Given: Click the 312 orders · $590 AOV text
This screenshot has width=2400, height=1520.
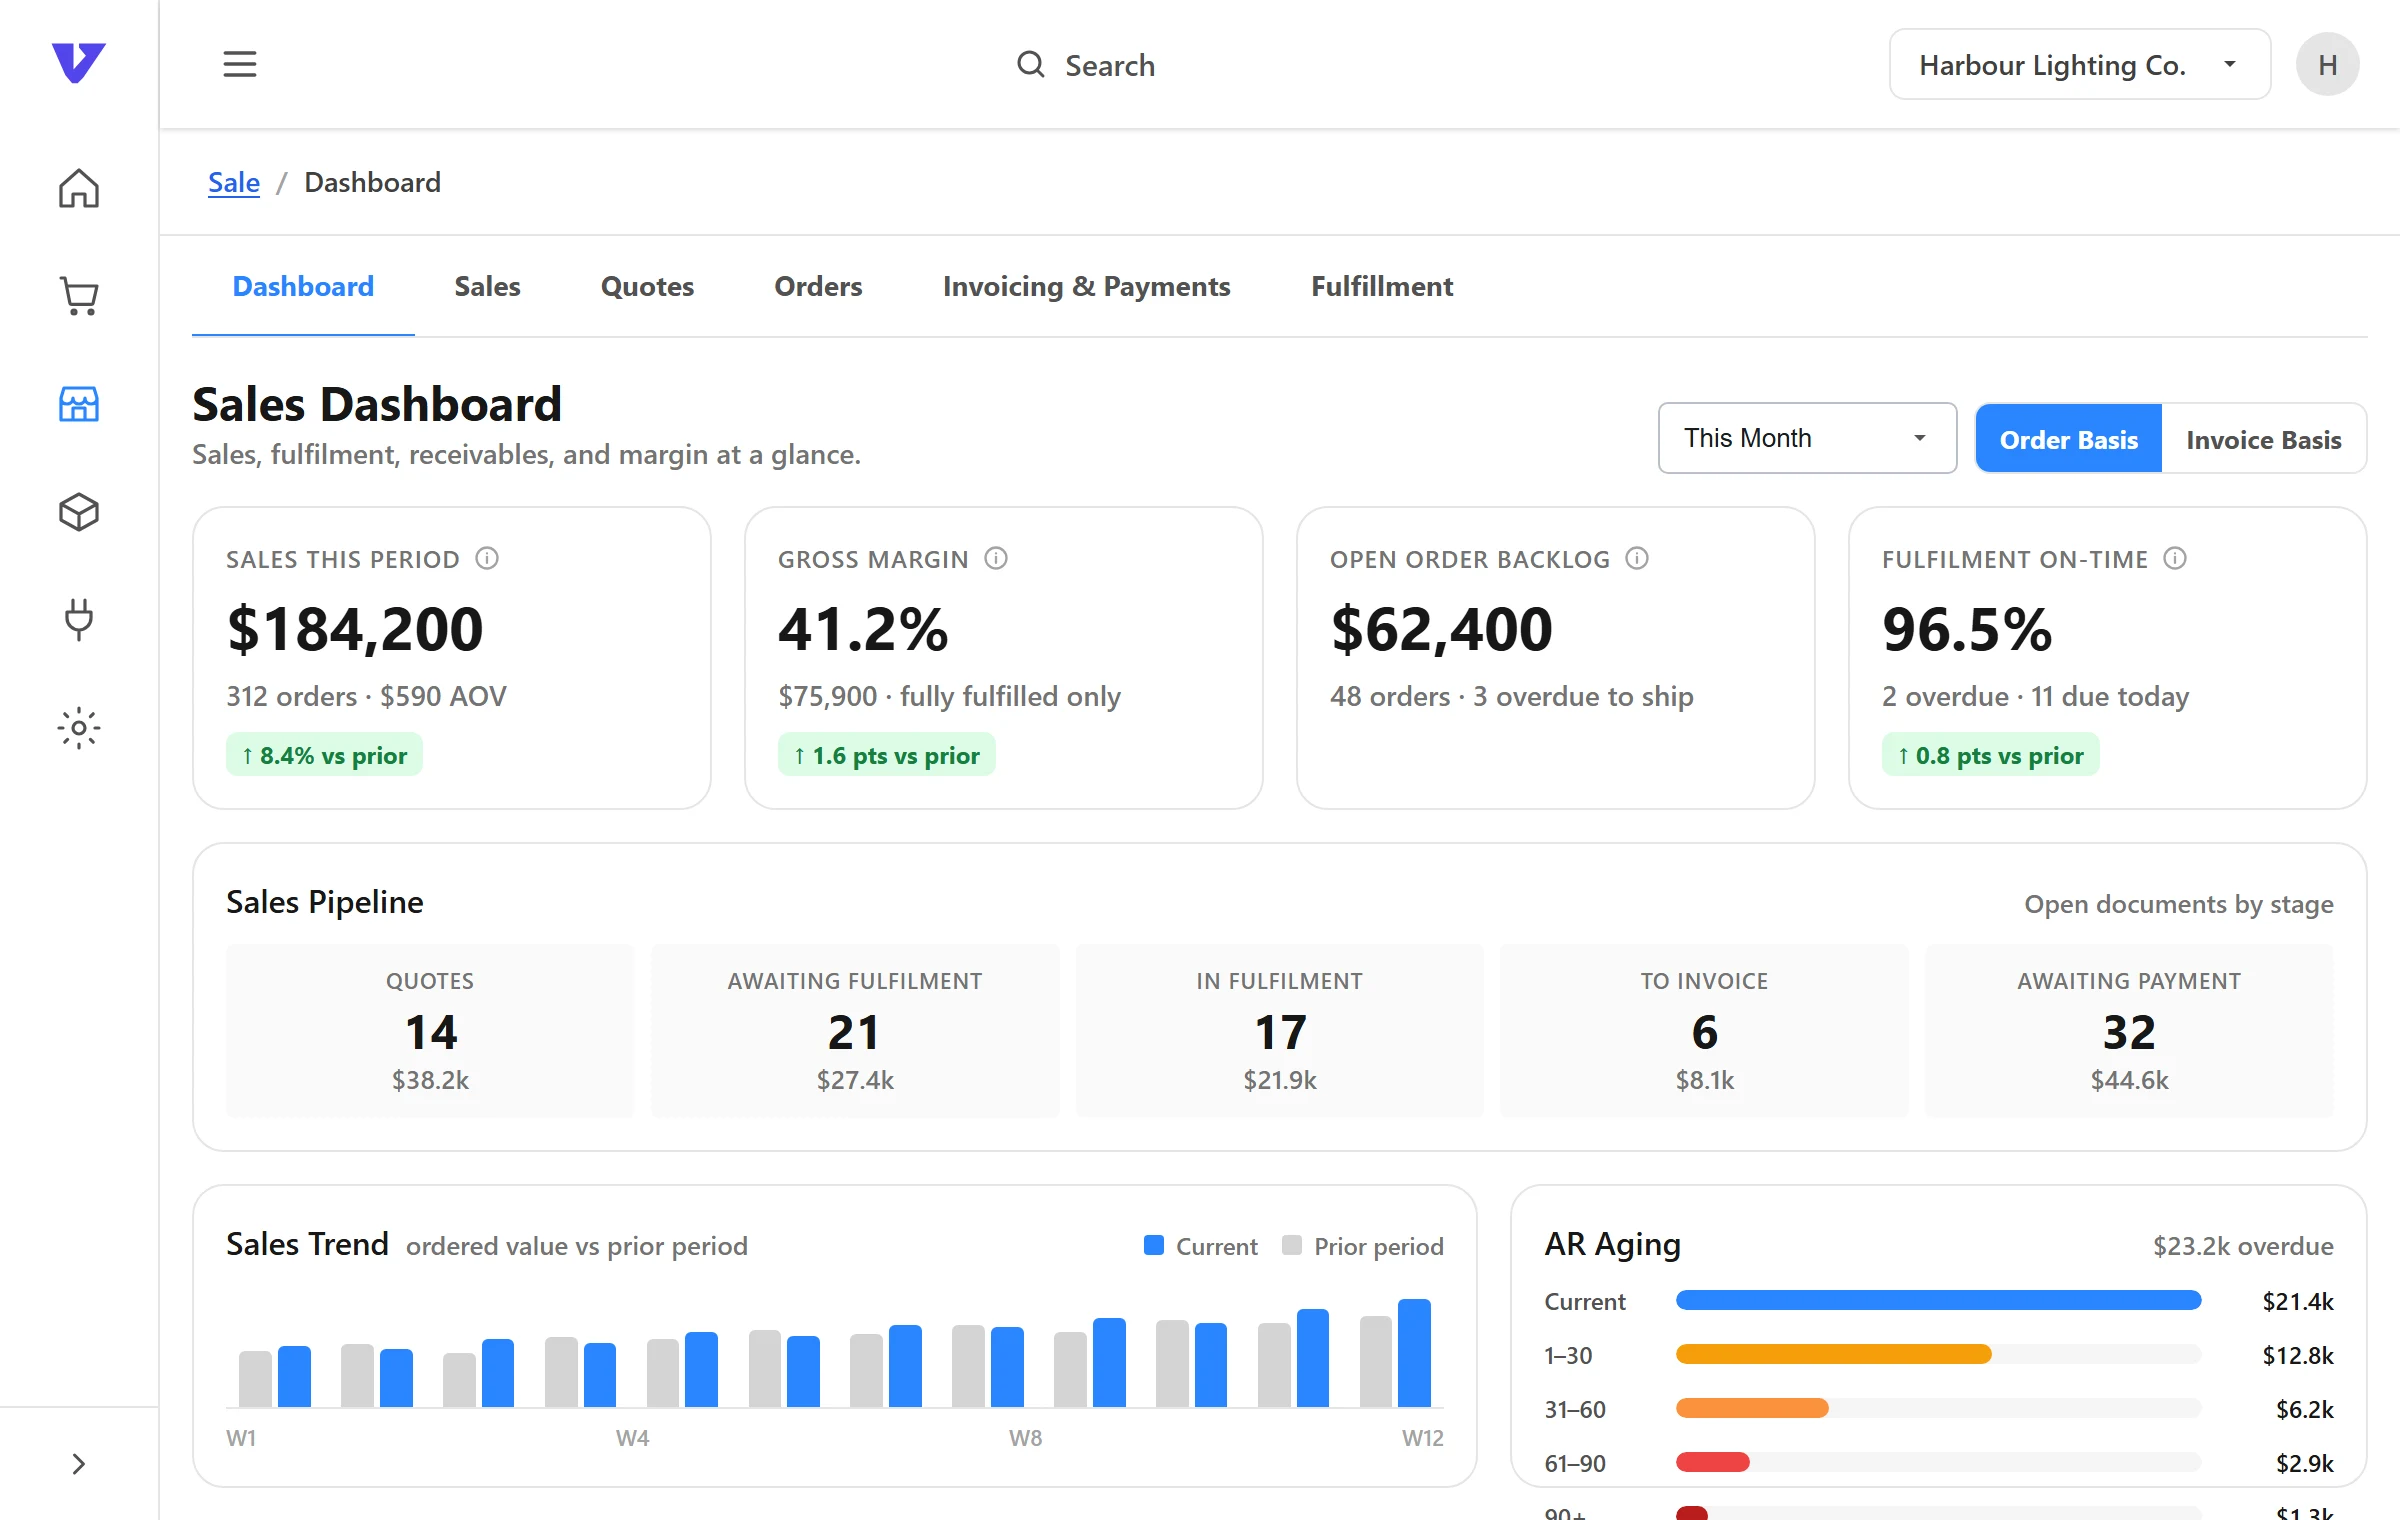Looking at the screenshot, I should 366,696.
